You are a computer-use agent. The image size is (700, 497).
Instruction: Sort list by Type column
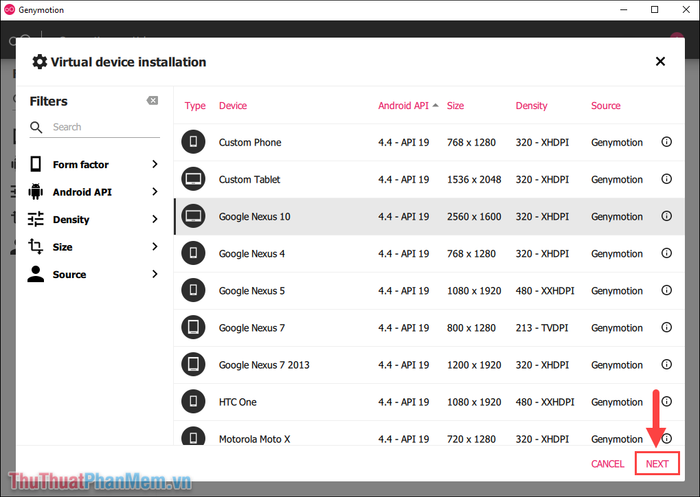coord(195,106)
